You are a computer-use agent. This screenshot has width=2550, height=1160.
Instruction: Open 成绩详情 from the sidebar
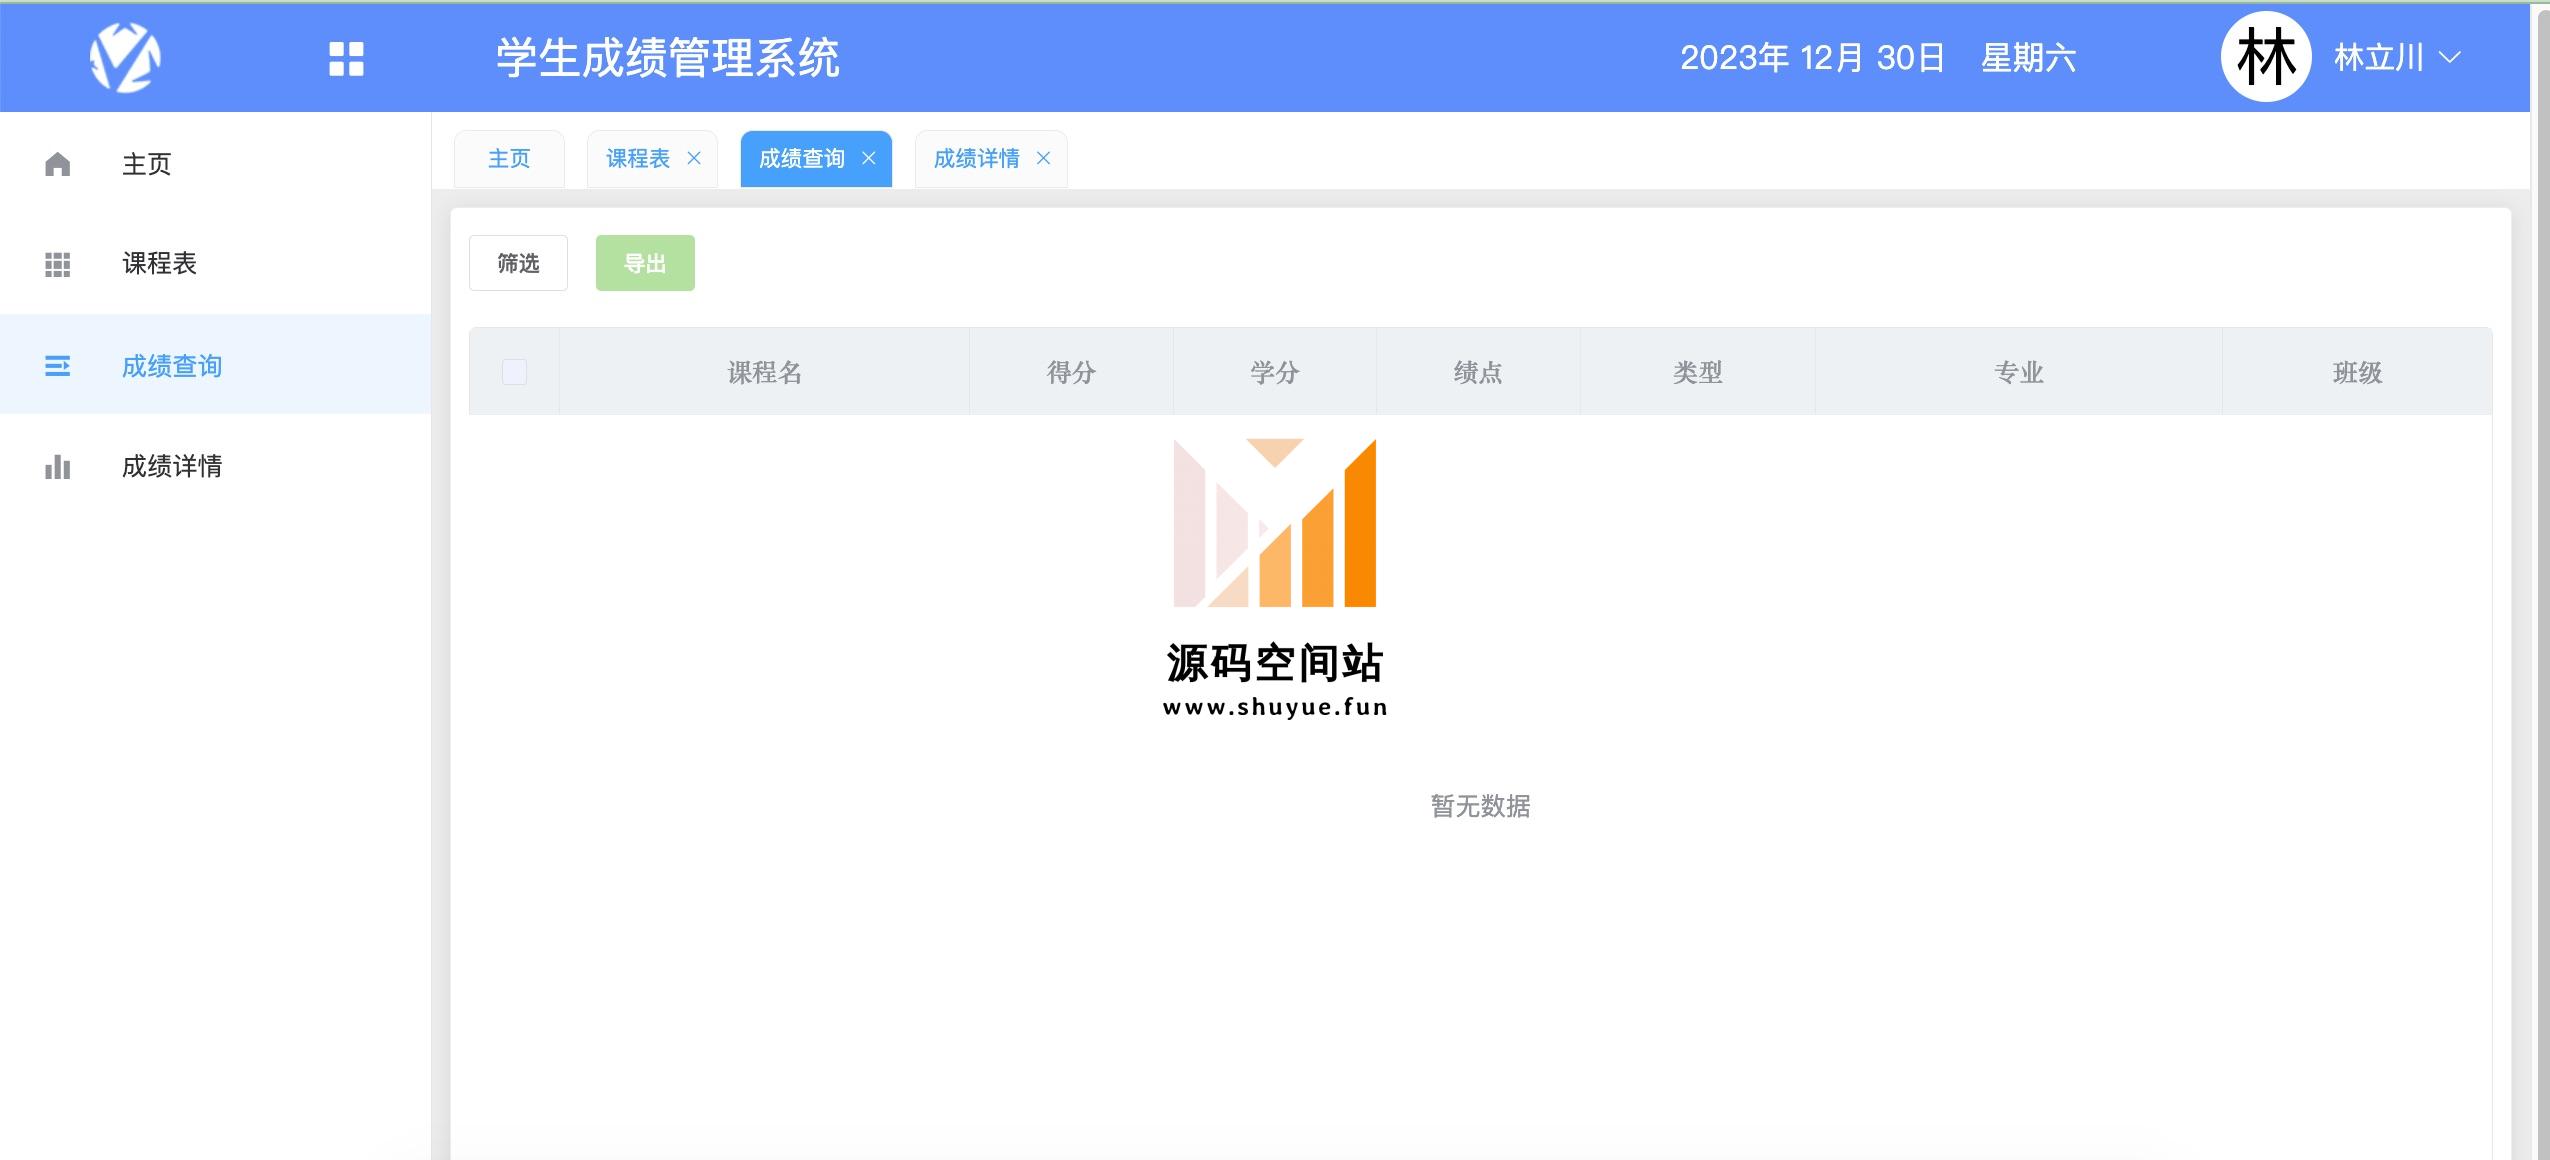tap(215, 467)
